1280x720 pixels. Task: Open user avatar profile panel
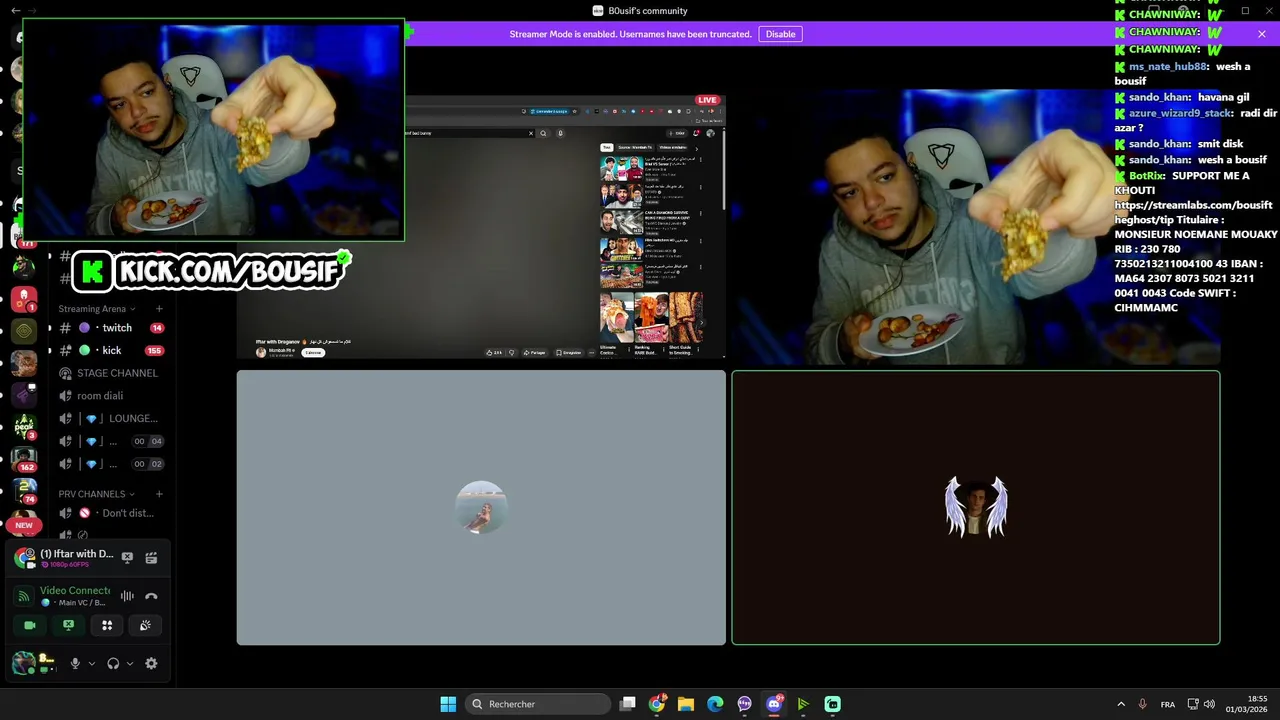[24, 663]
